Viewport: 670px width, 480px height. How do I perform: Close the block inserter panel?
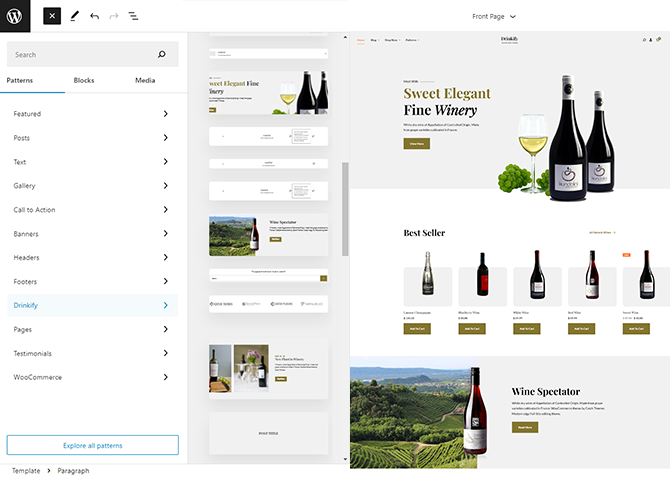53,16
